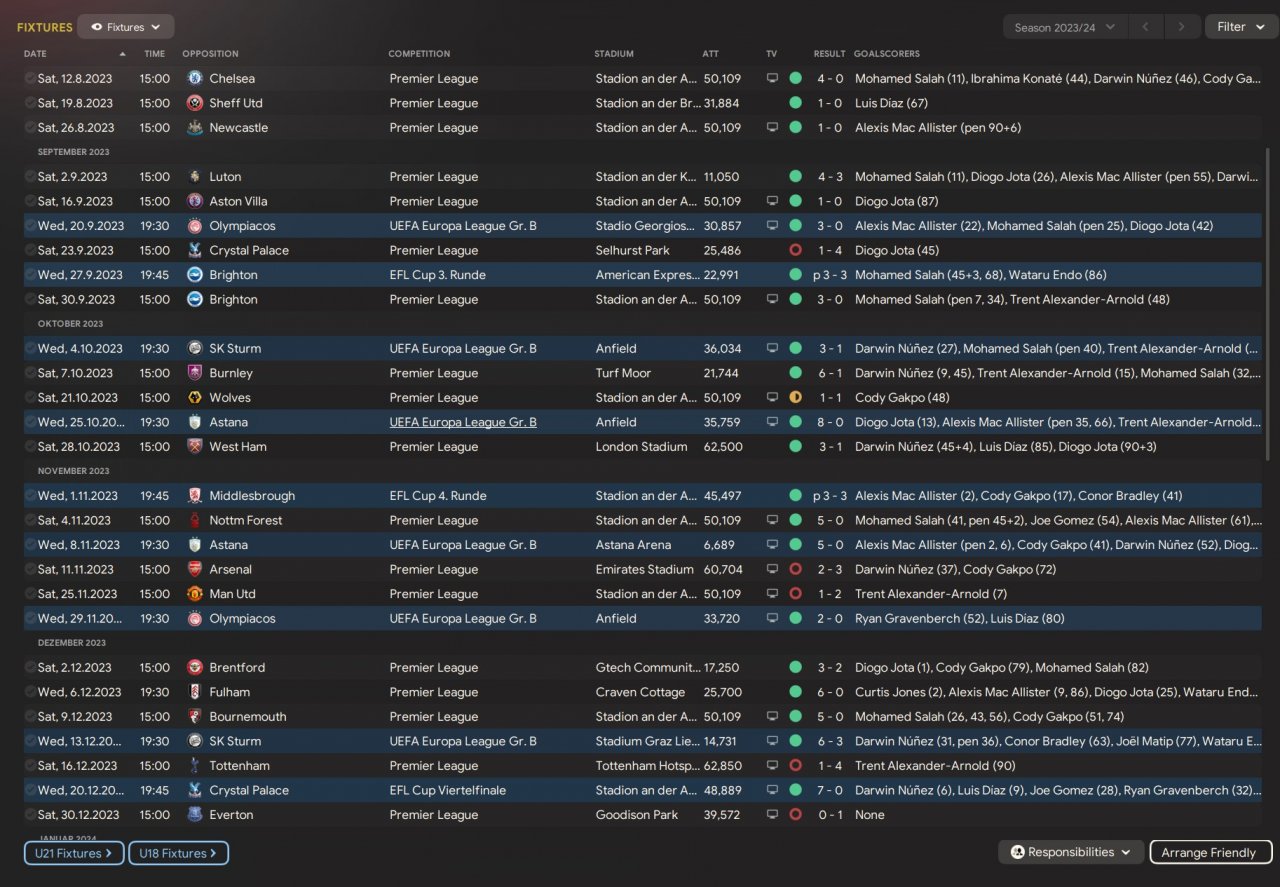The image size is (1280, 887).
Task: Select the Emirates Stadium cell
Action: [x=644, y=570]
